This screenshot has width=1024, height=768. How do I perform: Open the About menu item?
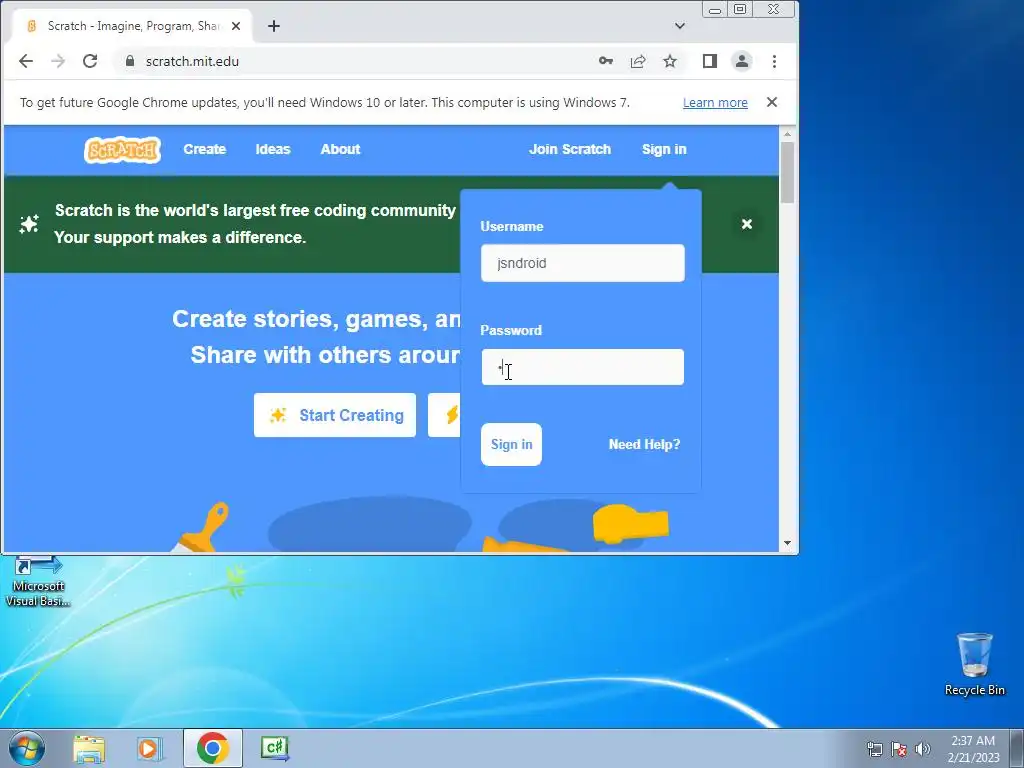(x=340, y=149)
